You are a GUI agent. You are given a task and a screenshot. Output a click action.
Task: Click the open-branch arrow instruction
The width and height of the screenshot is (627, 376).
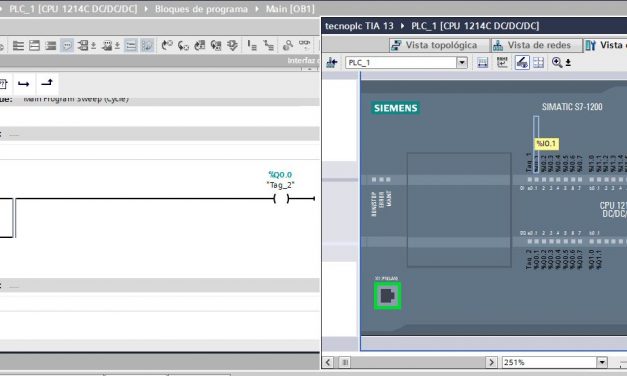pyautogui.click(x=24, y=84)
